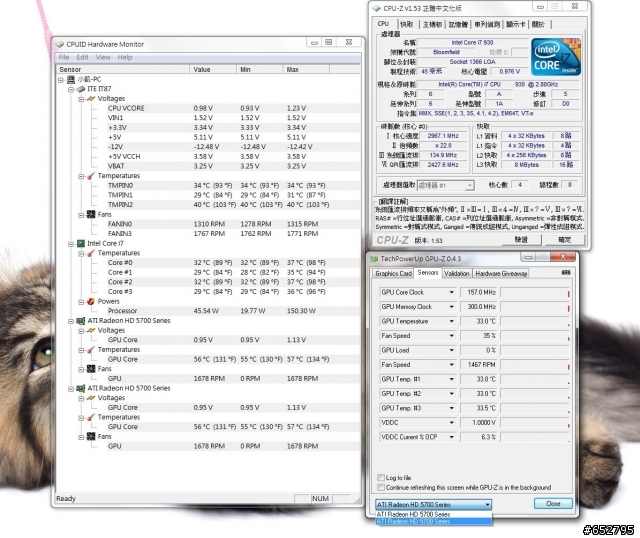
Task: Open GPU Core Clock sensor dropdown
Action: [452, 292]
